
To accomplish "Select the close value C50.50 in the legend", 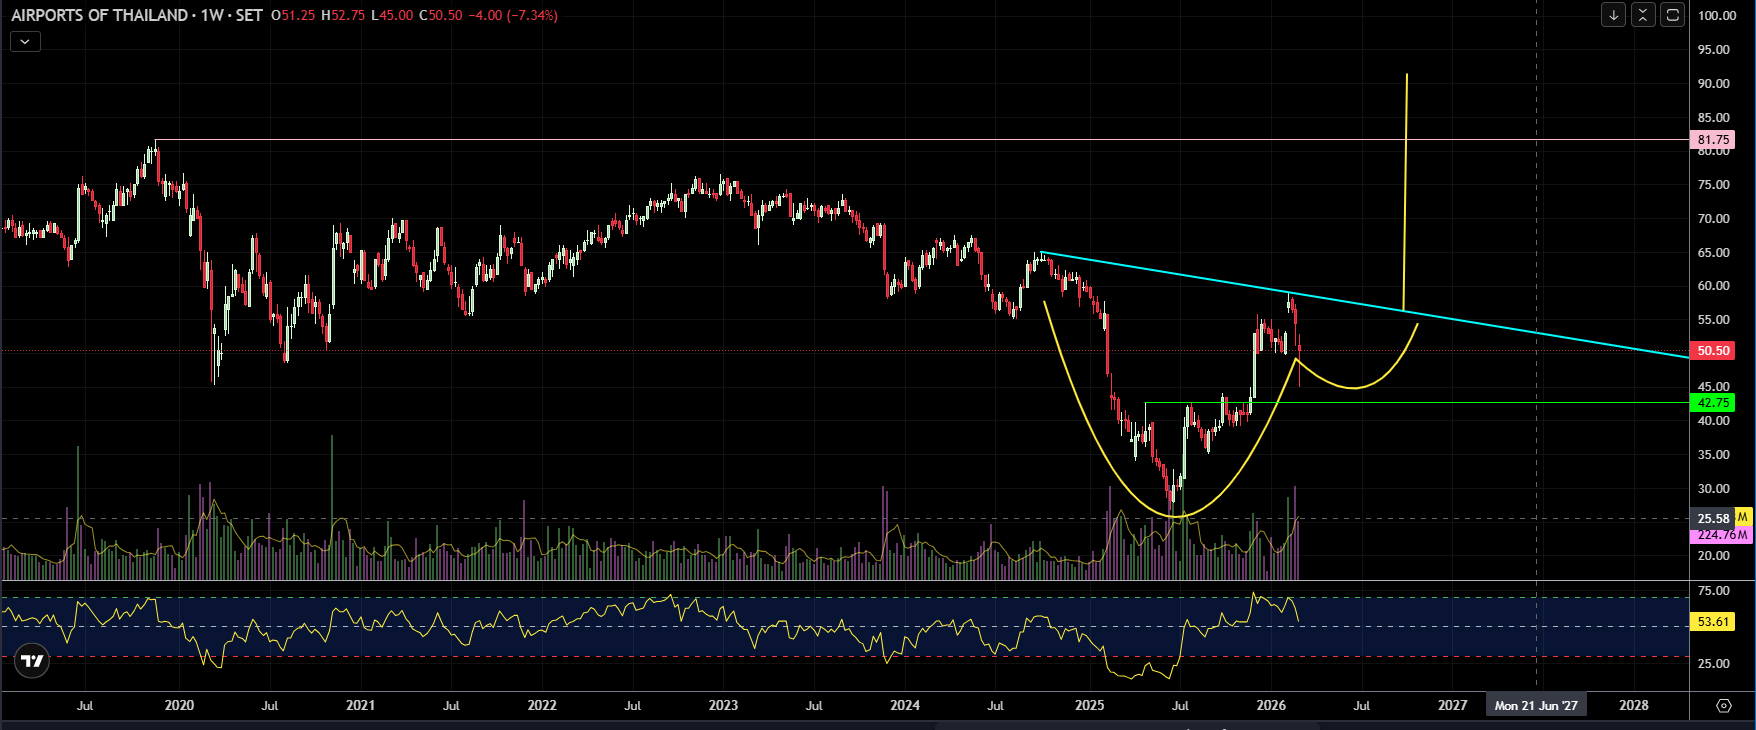I will pyautogui.click(x=441, y=15).
